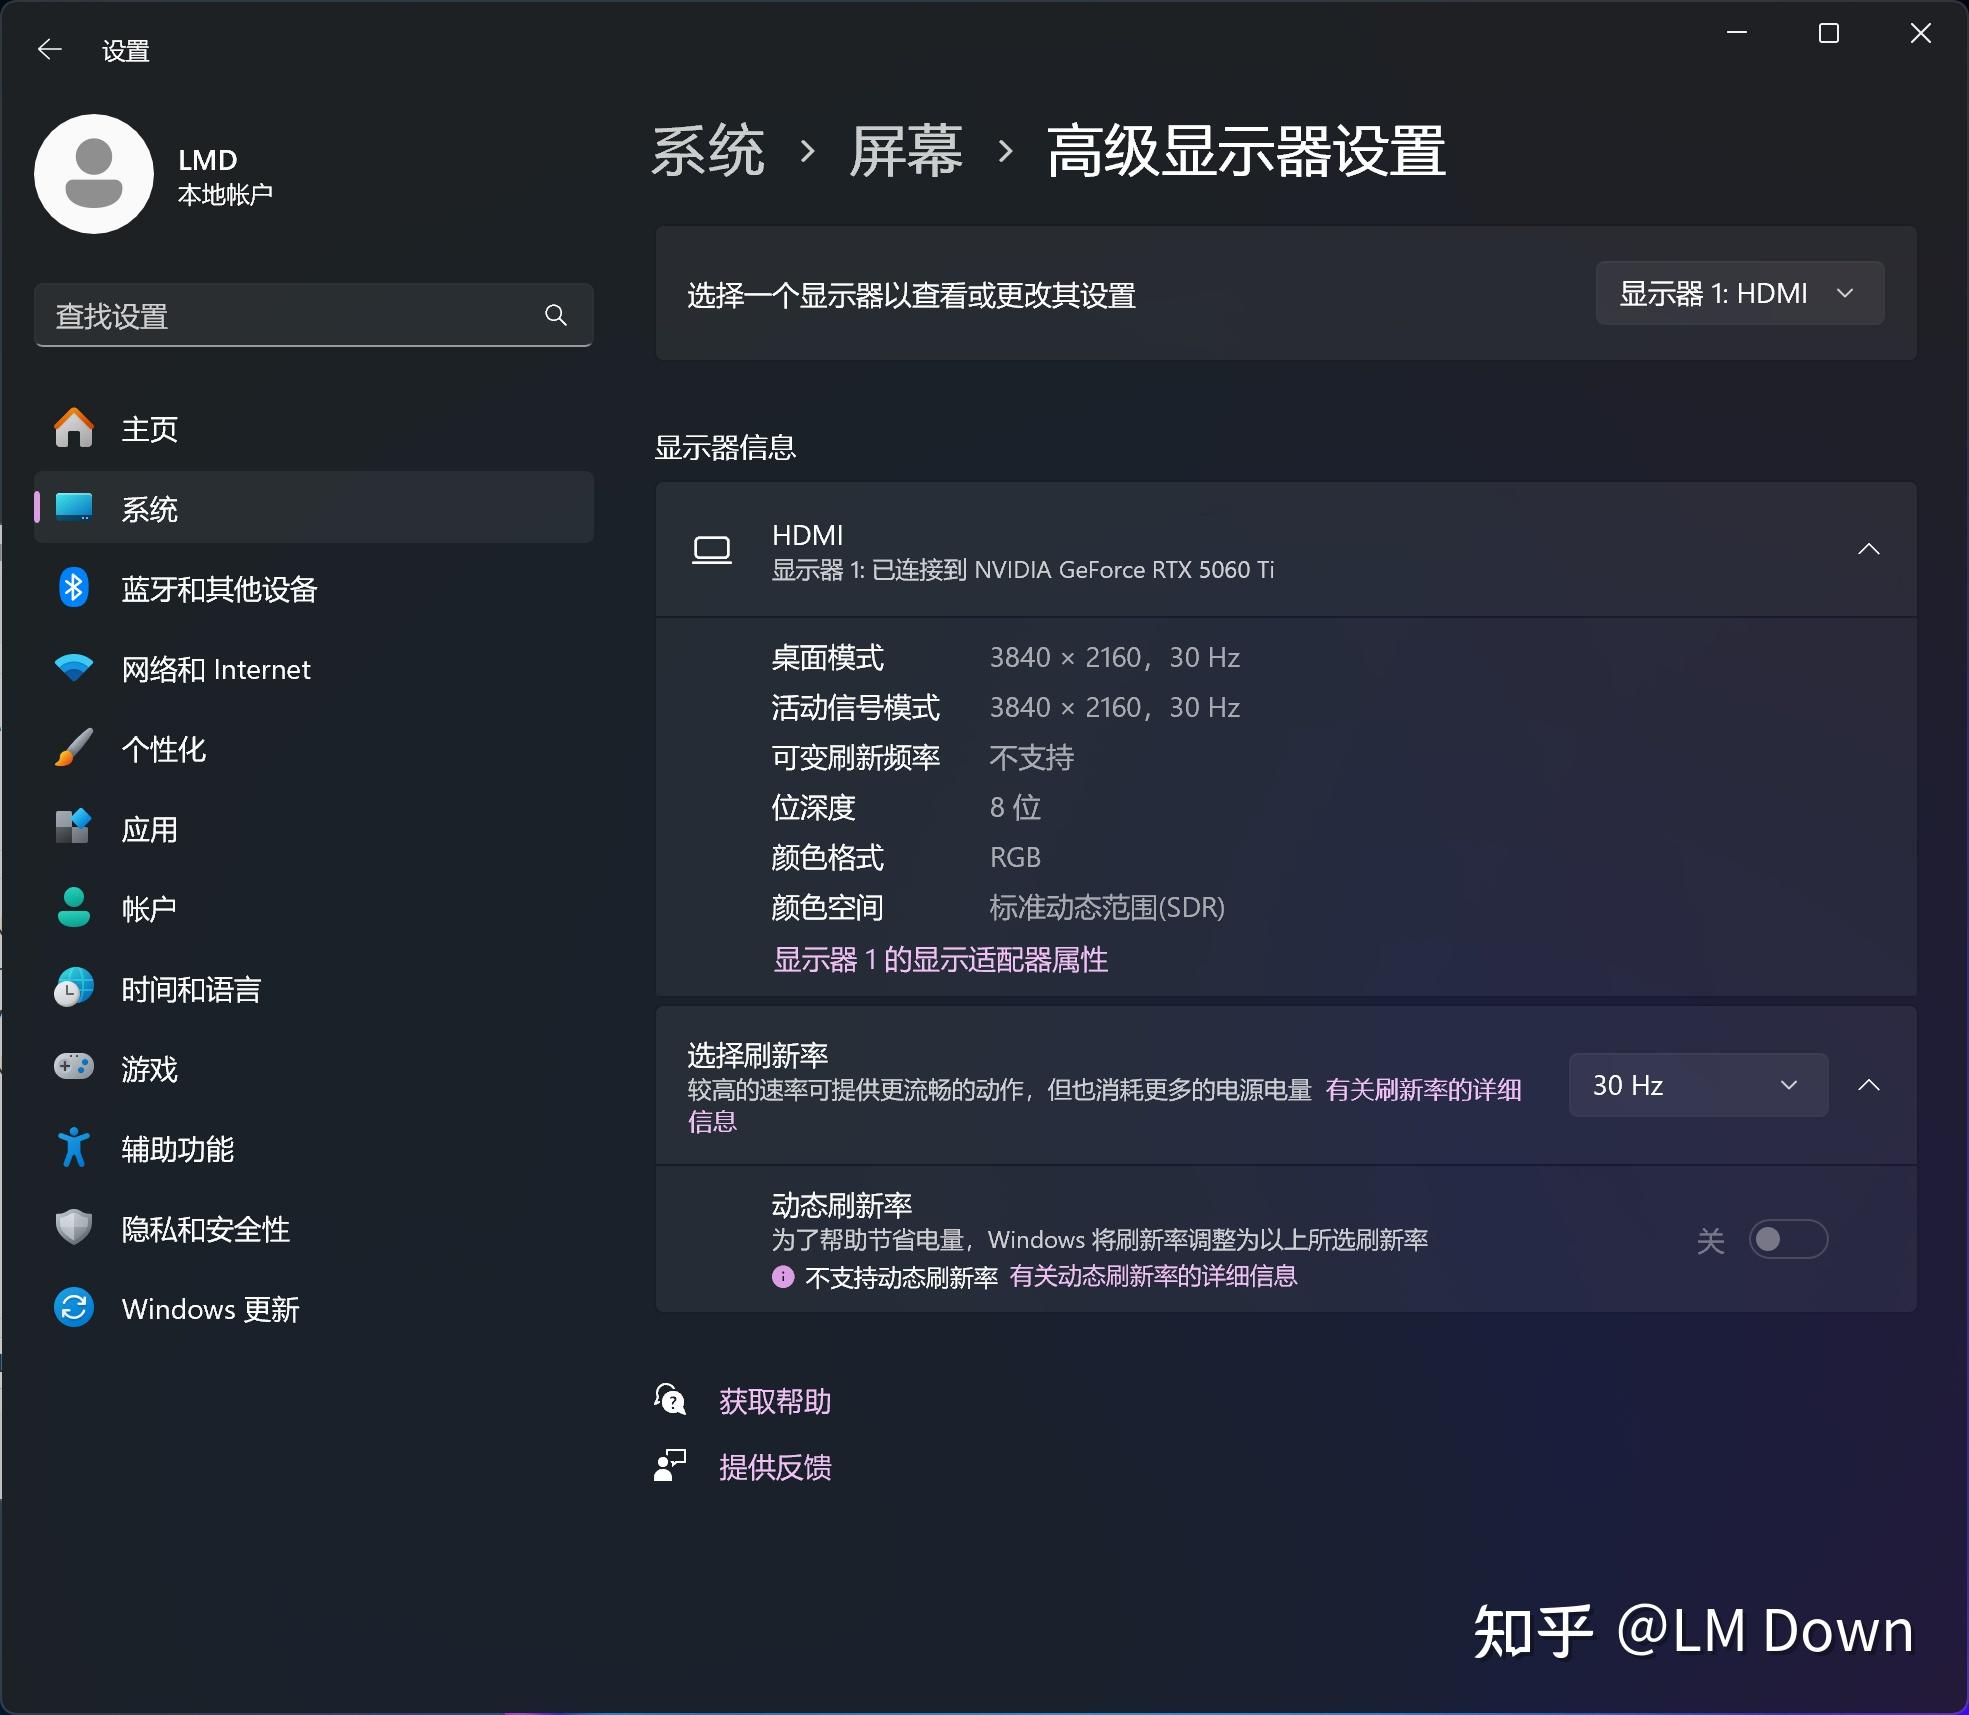Open 帐户 settings
This screenshot has width=1969, height=1715.
click(147, 908)
